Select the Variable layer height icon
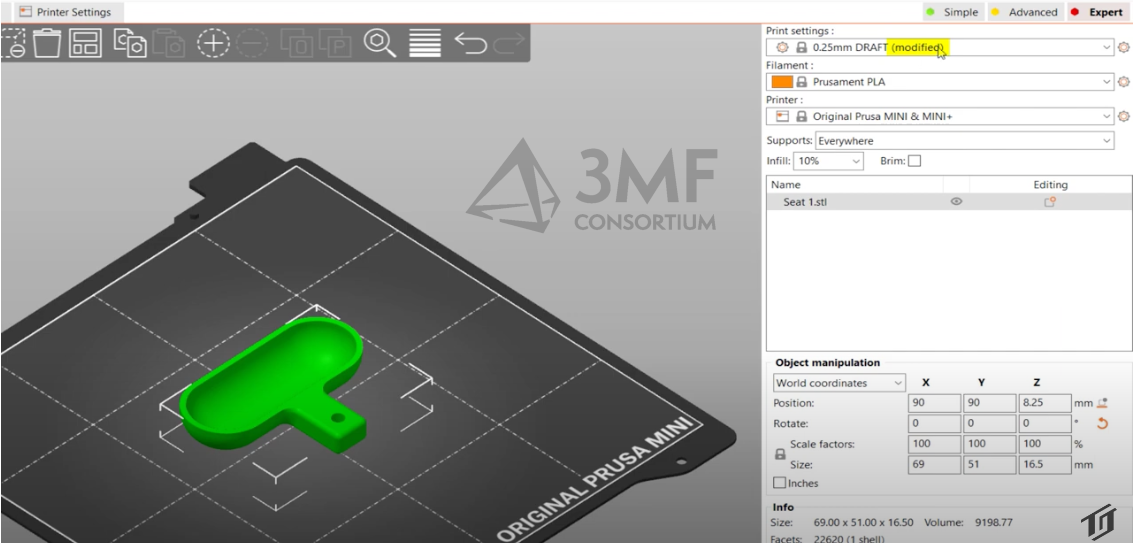The width and height of the screenshot is (1133, 544). coord(425,43)
